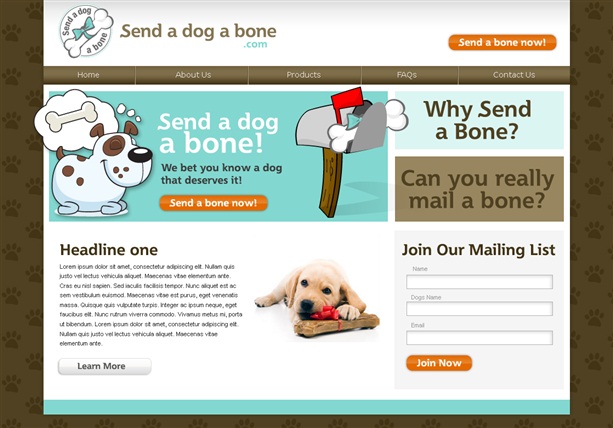Select FAQs in the navigation bar
The width and height of the screenshot is (613, 428).
click(x=407, y=75)
